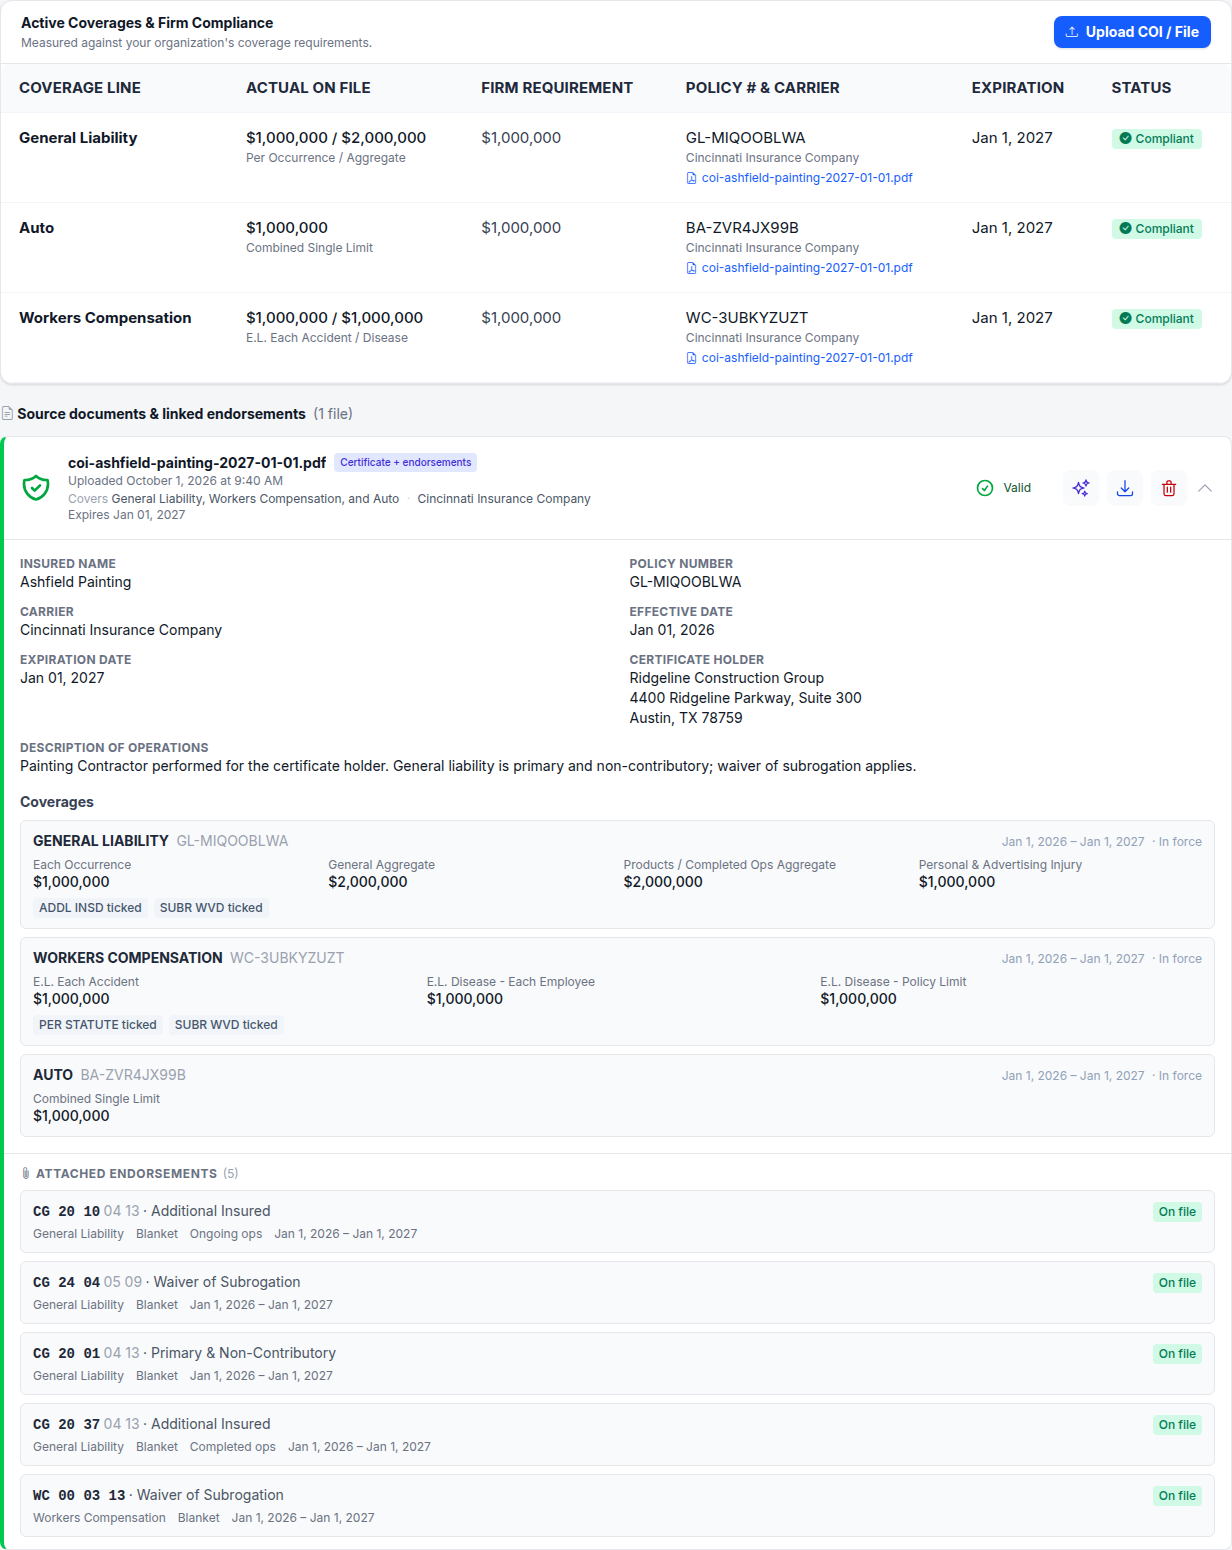Click the Workers Compensation Compliant badge
Screen dimensions: 1232x1550
(1157, 319)
